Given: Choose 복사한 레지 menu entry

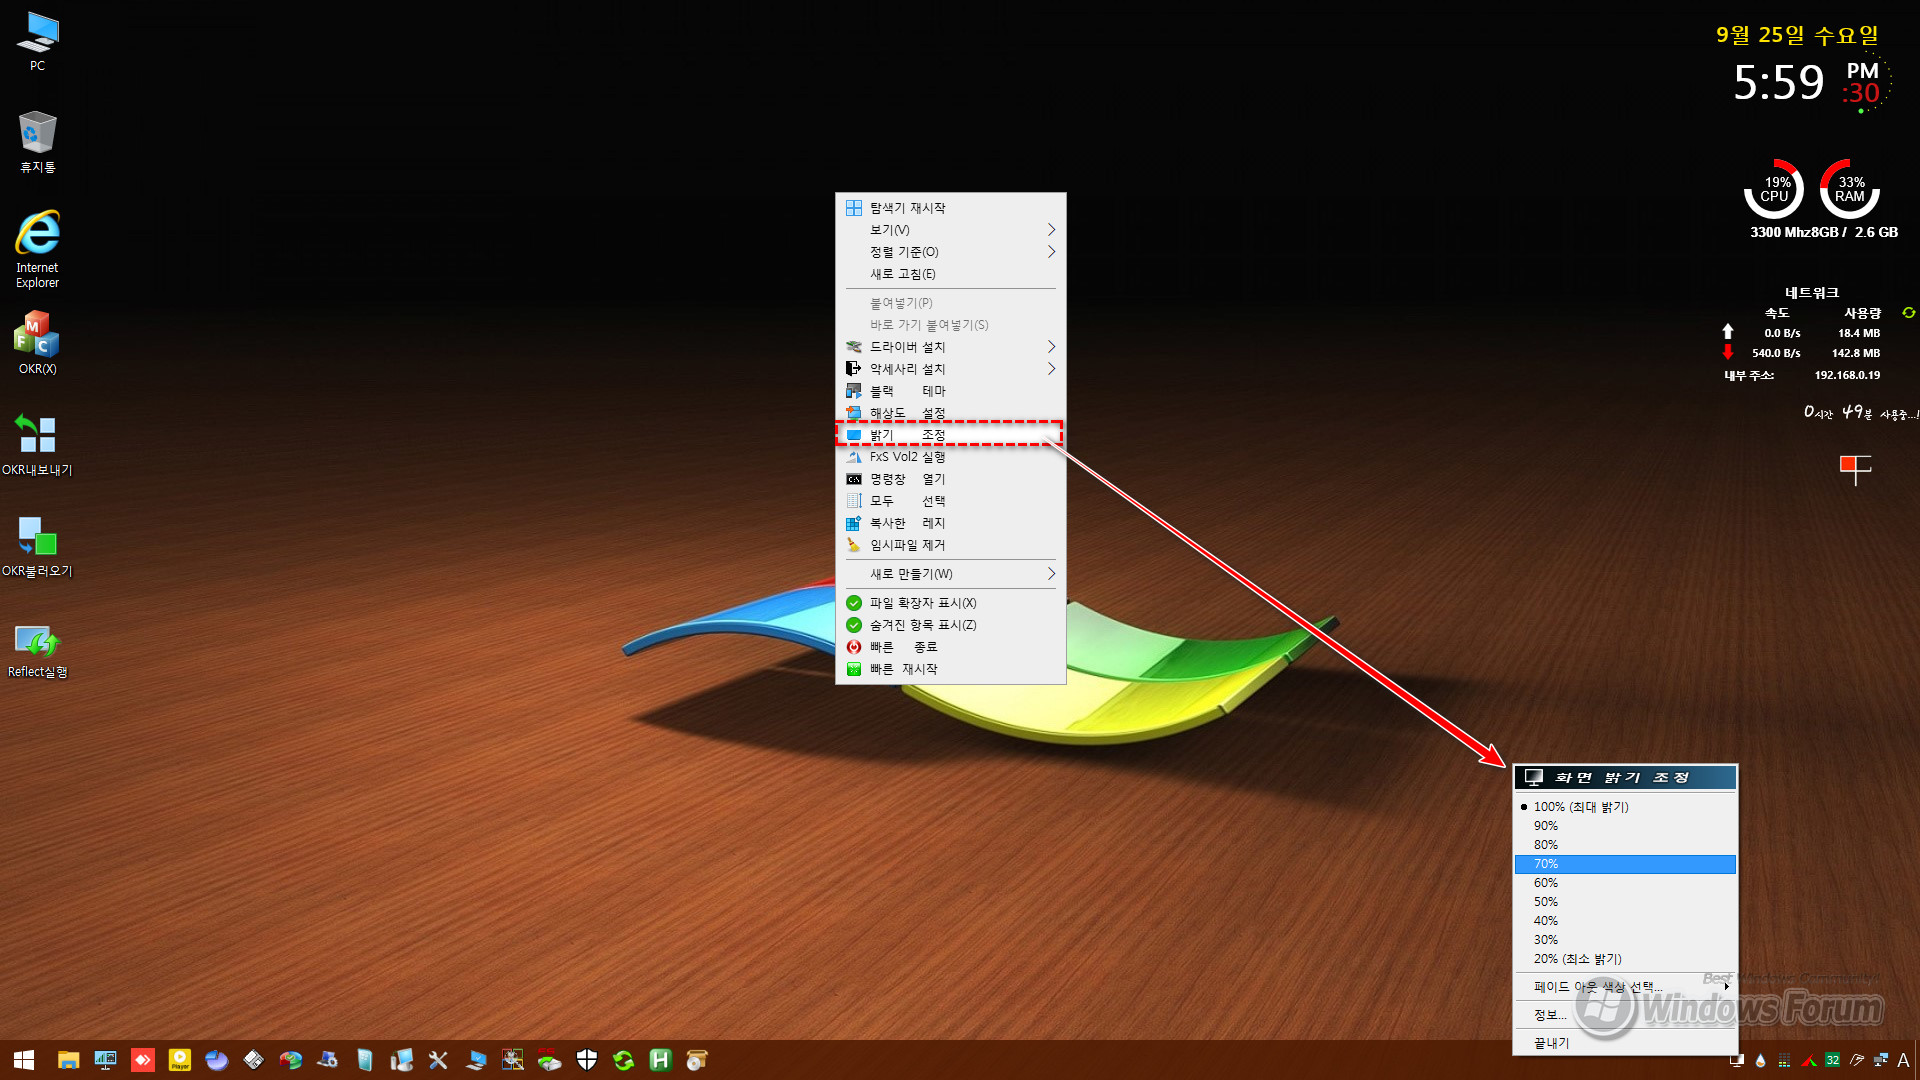Looking at the screenshot, I should pos(950,523).
